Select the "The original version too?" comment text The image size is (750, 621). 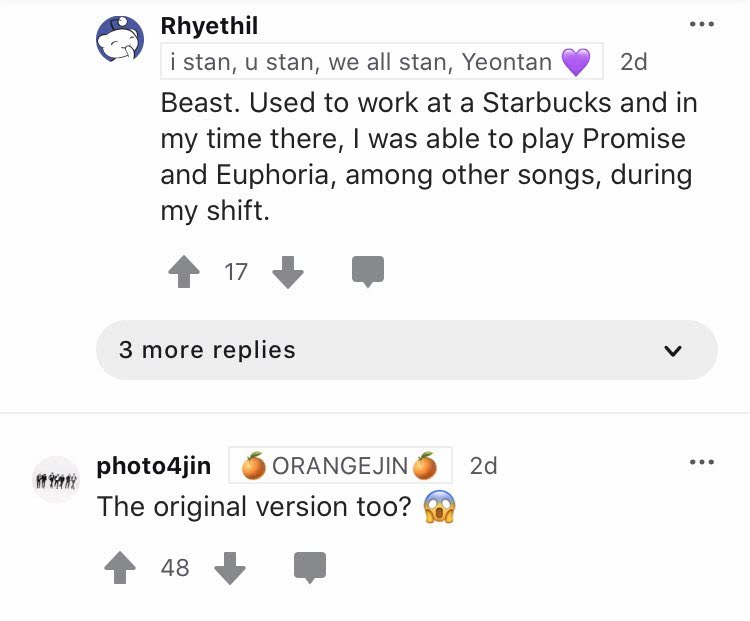(254, 507)
